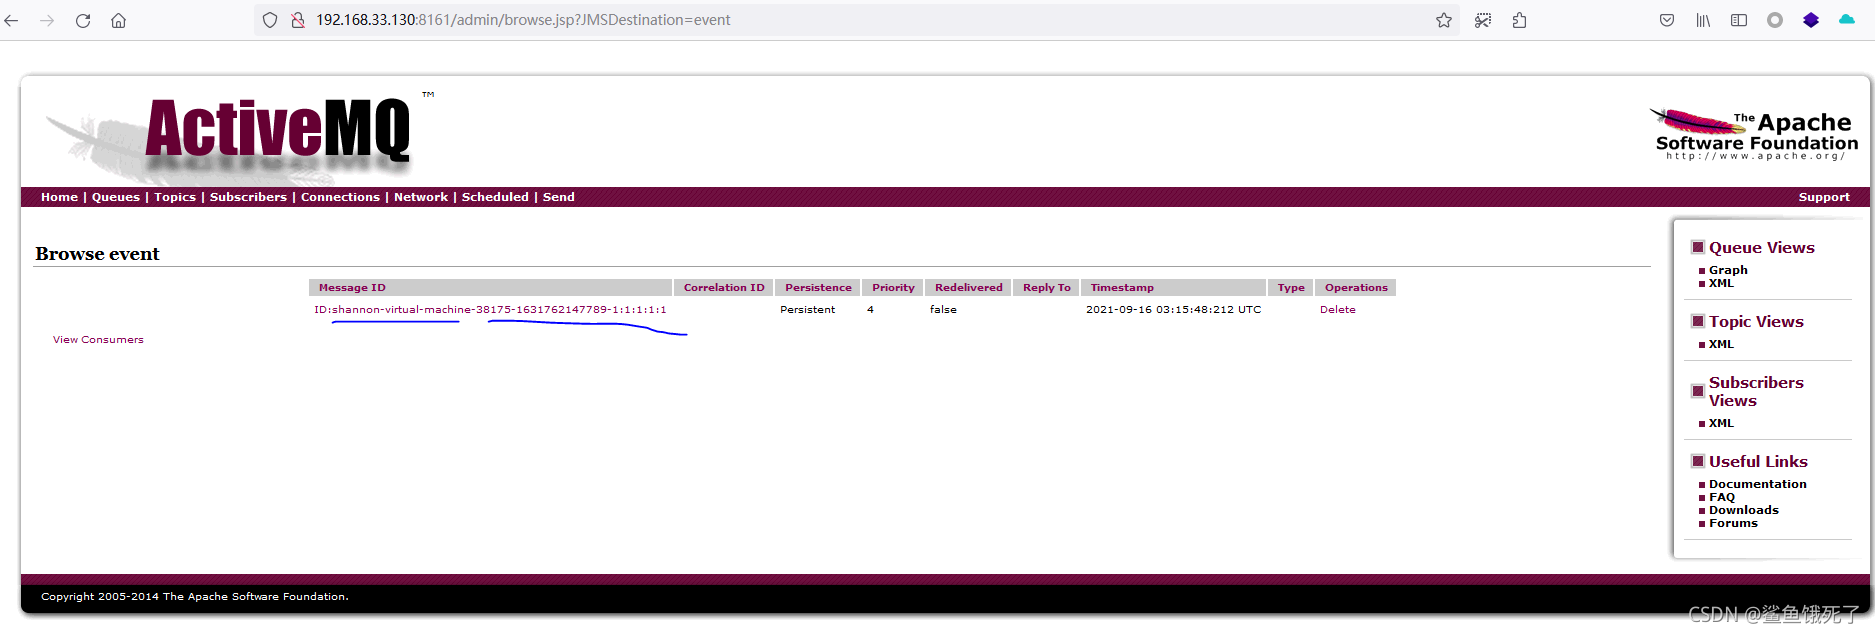The width and height of the screenshot is (1875, 633).
Task: Open the extensions puzzle icon
Action: [x=1519, y=20]
